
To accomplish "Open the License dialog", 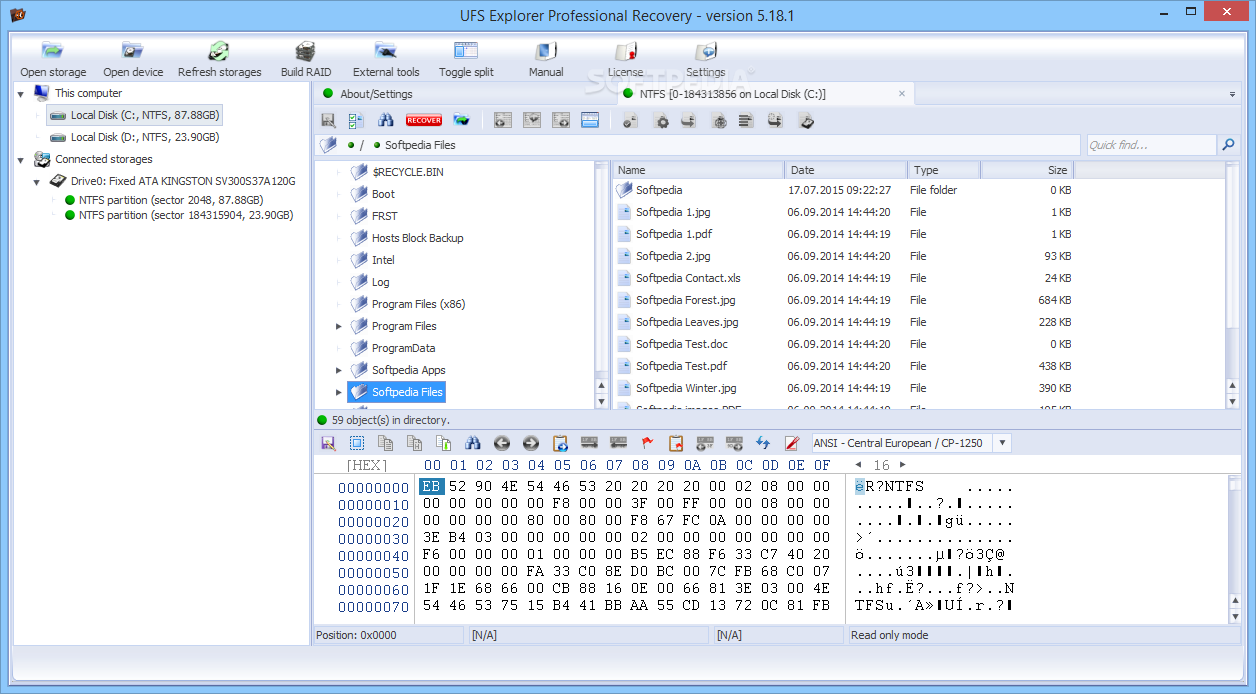I will (x=626, y=59).
